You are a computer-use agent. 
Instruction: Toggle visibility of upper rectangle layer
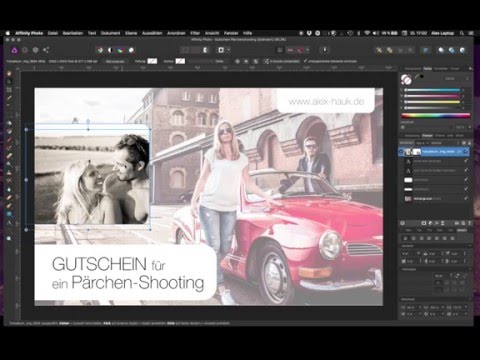click(x=466, y=180)
